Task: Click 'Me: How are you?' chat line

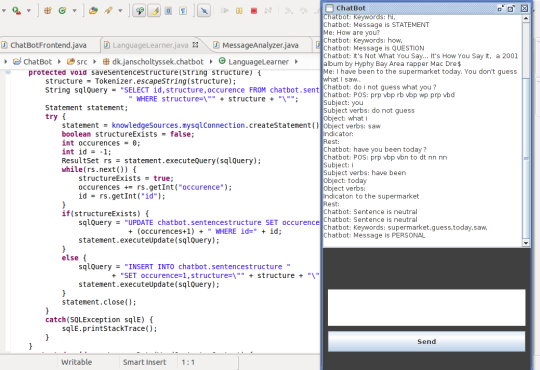Action: (352, 32)
